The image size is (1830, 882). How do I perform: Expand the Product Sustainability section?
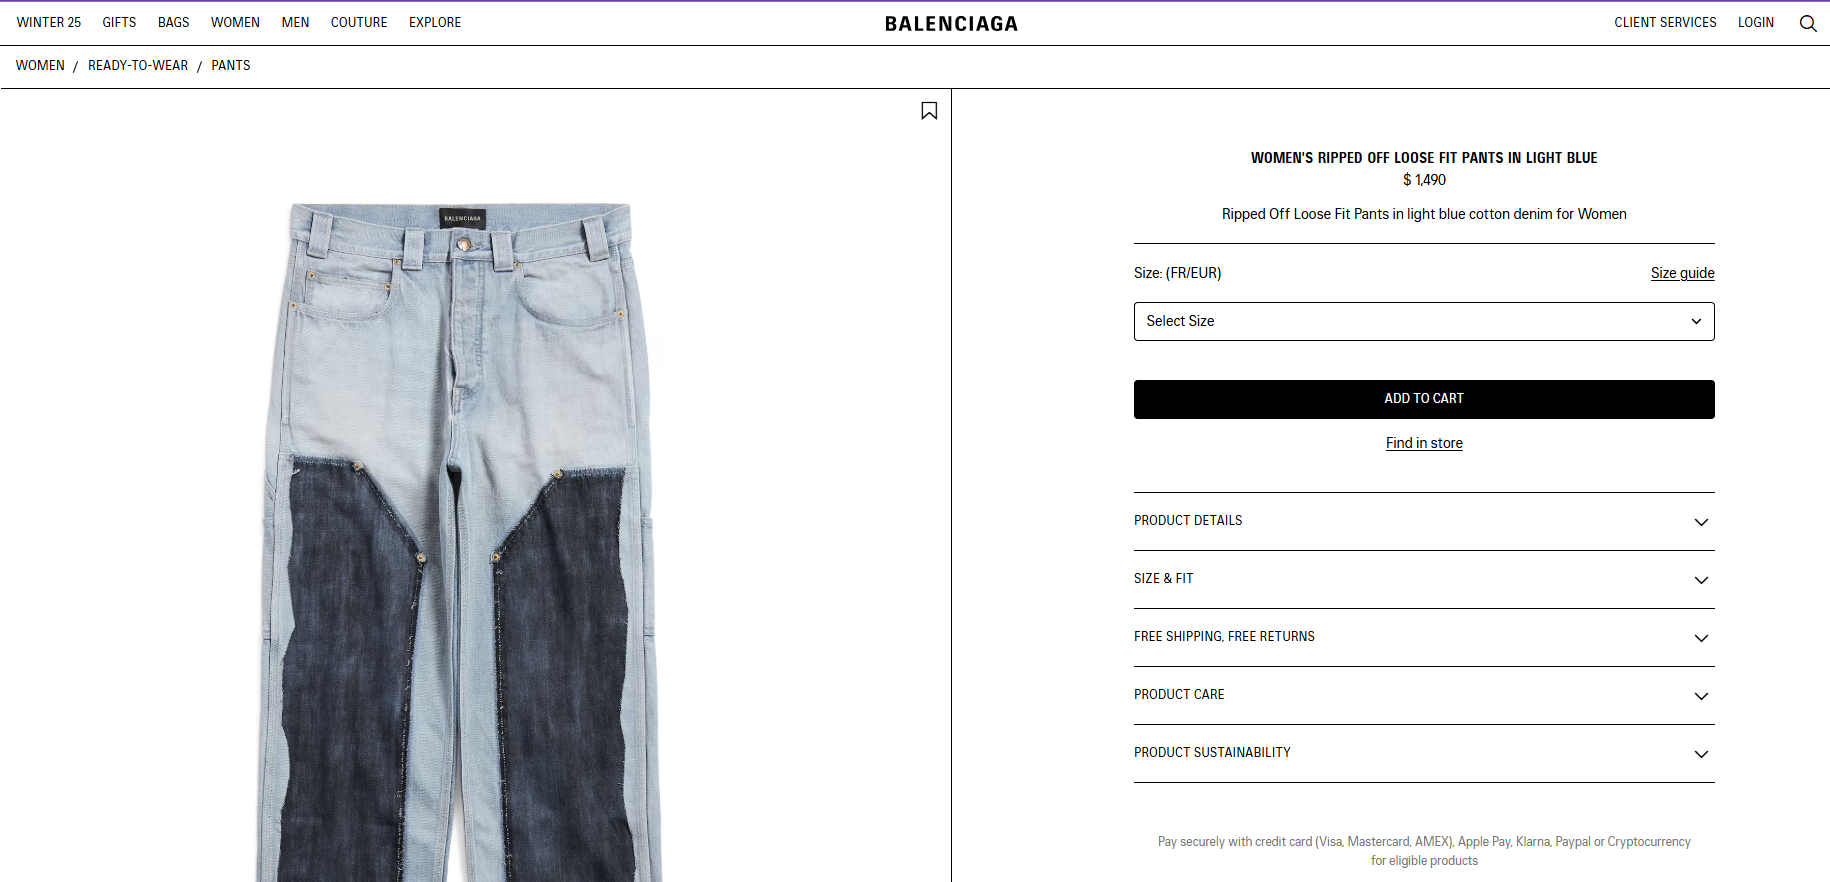pyautogui.click(x=1424, y=753)
